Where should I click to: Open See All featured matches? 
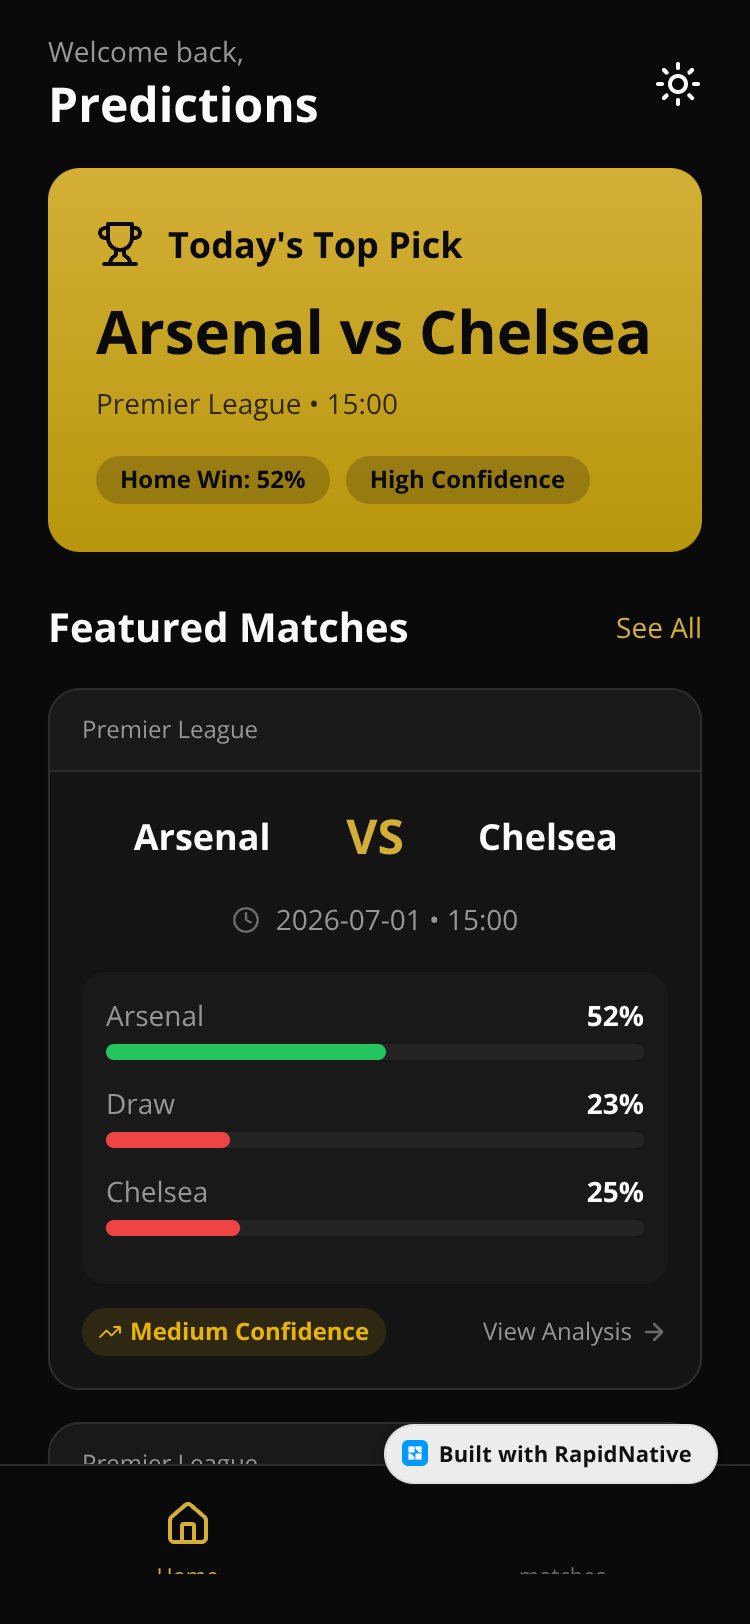[x=659, y=628]
